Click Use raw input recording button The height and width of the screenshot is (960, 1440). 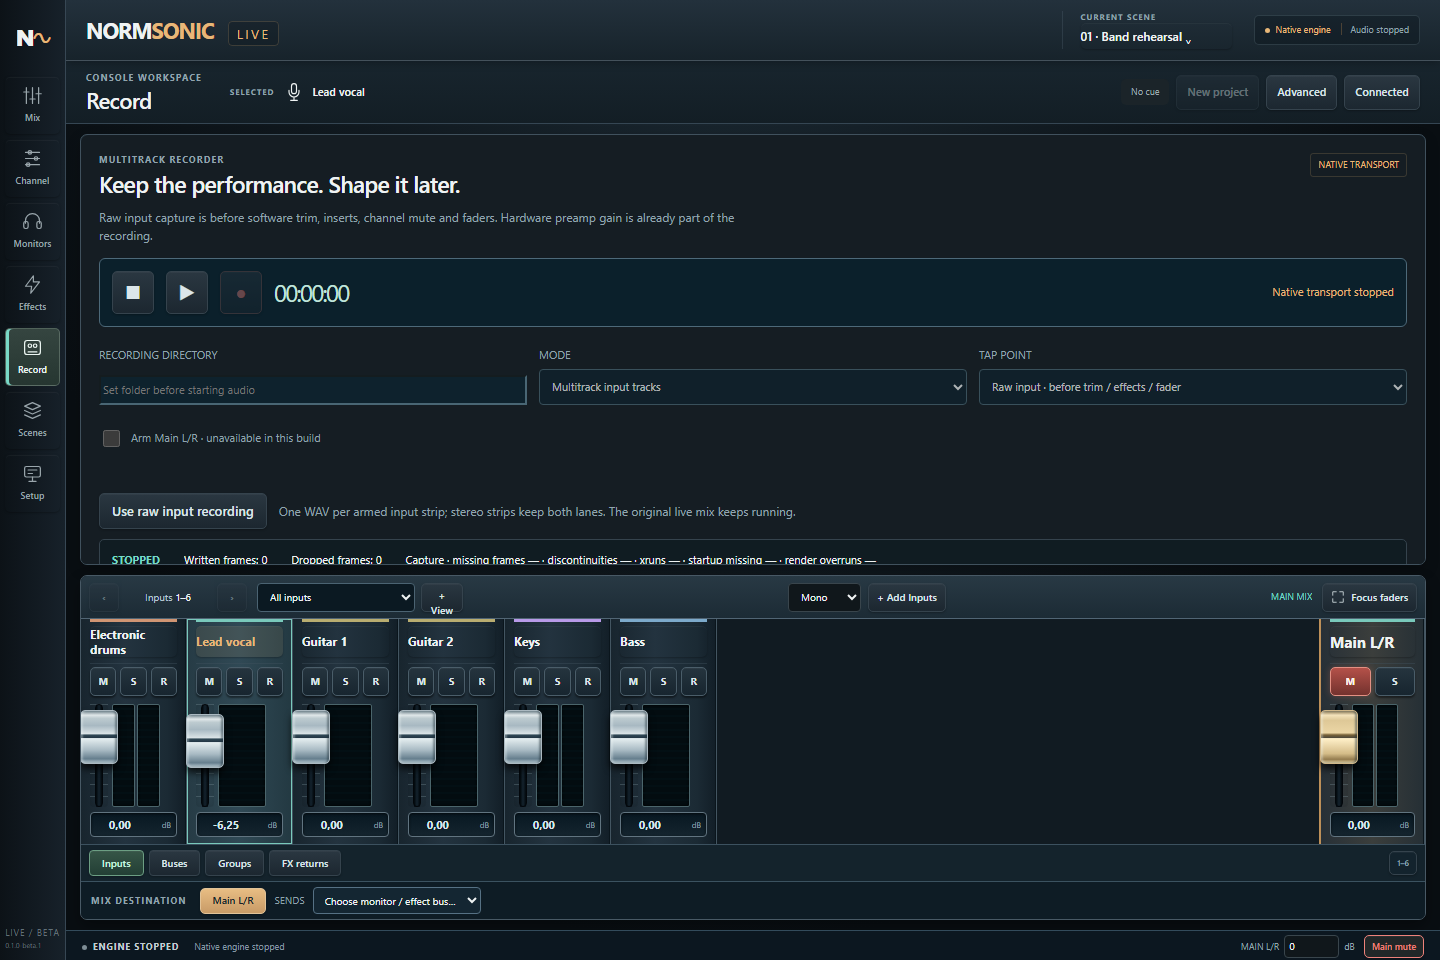pyautogui.click(x=183, y=511)
